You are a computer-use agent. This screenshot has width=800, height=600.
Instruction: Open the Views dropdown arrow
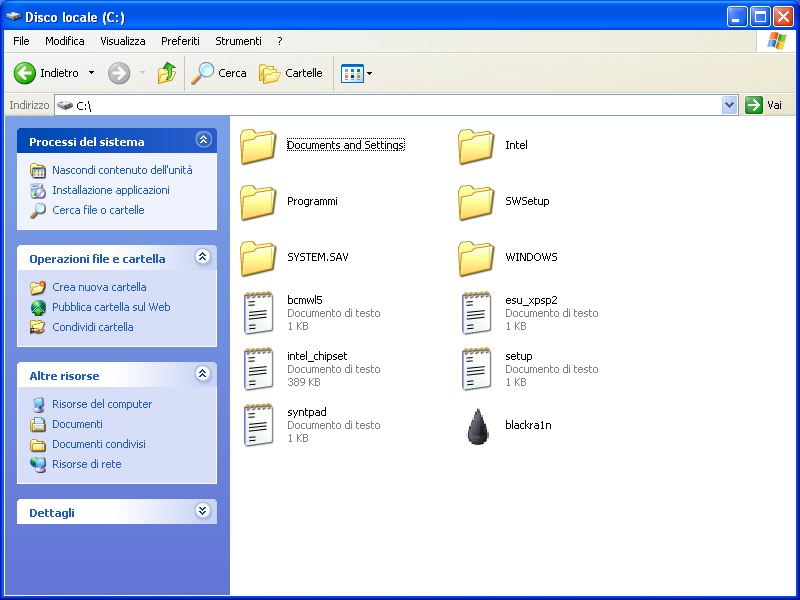pyautogui.click(x=369, y=73)
